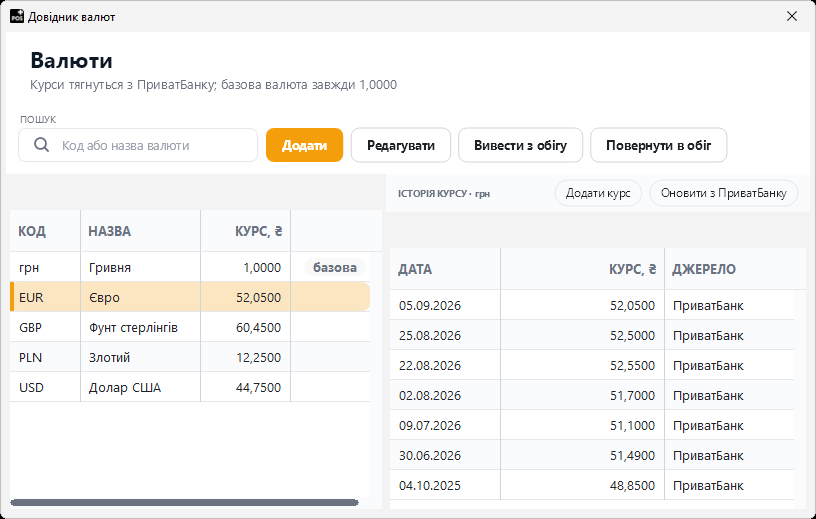
Task: Click history rate 51,1000
Action: coord(632,425)
